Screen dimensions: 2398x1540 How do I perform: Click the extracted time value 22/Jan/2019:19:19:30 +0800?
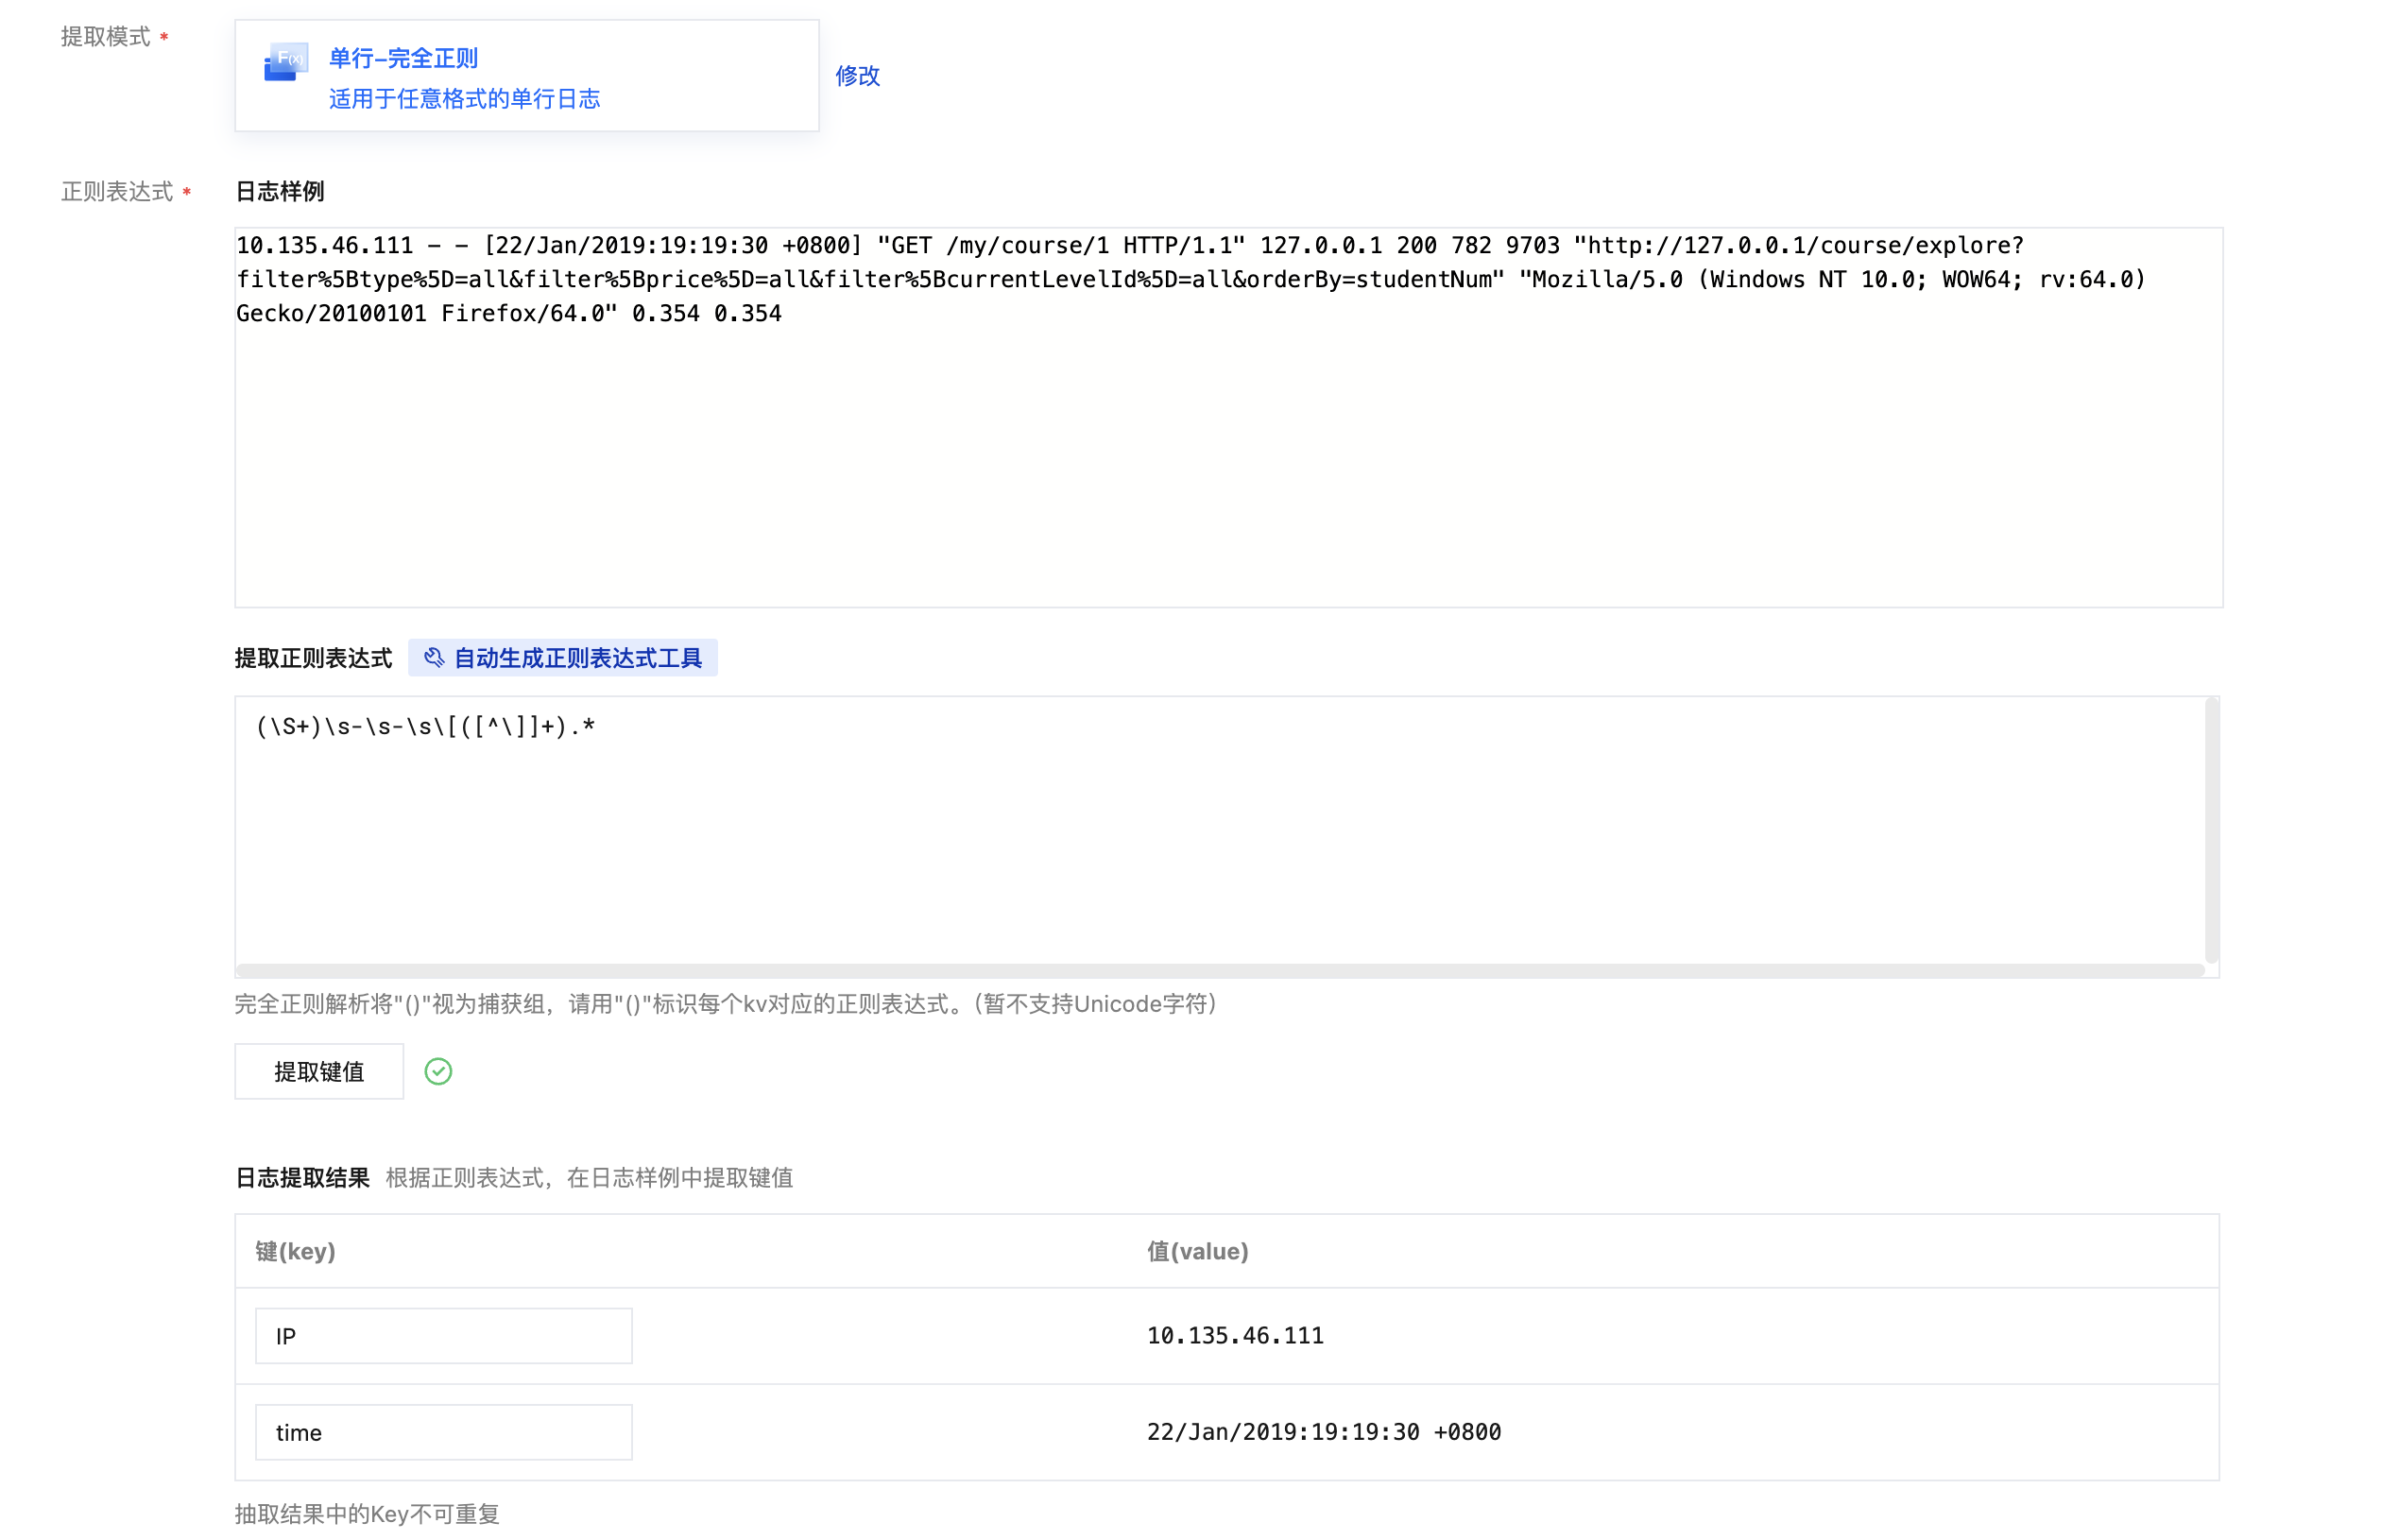1323,1432
